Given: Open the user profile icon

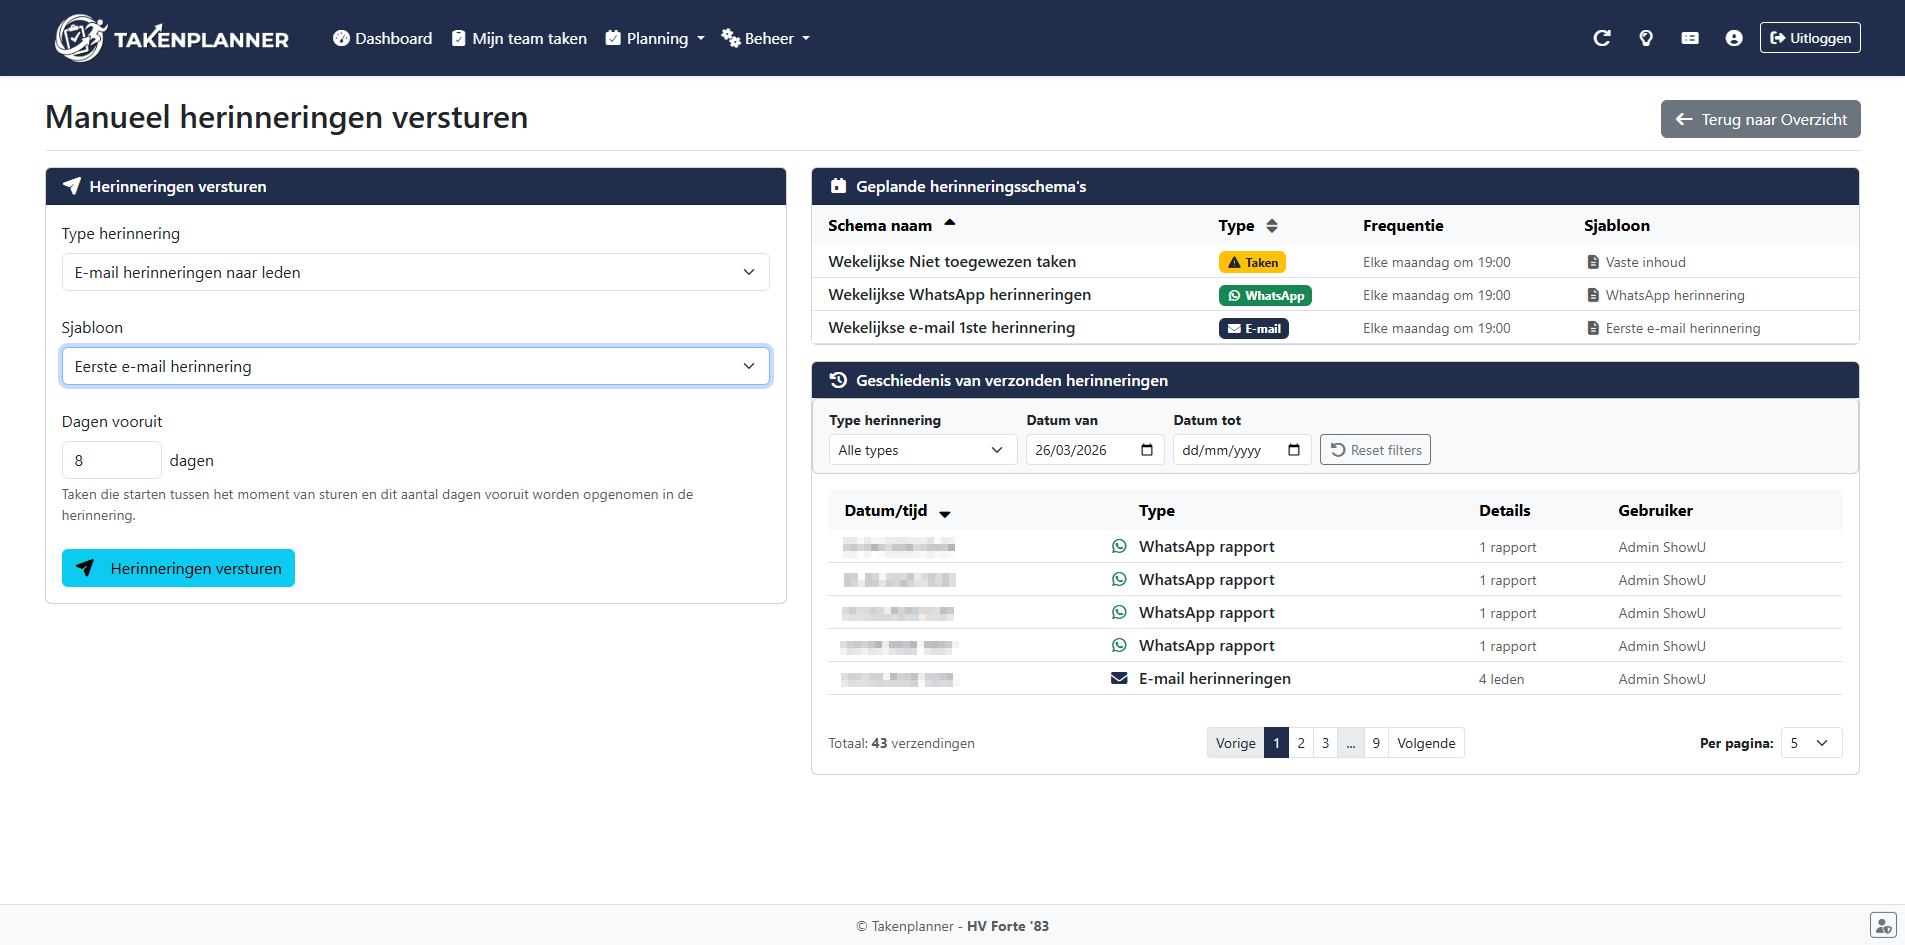Looking at the screenshot, I should pos(1733,38).
